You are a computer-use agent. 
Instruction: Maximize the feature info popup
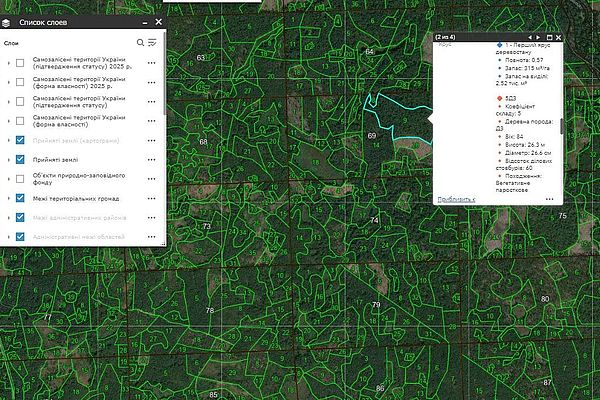(550, 38)
